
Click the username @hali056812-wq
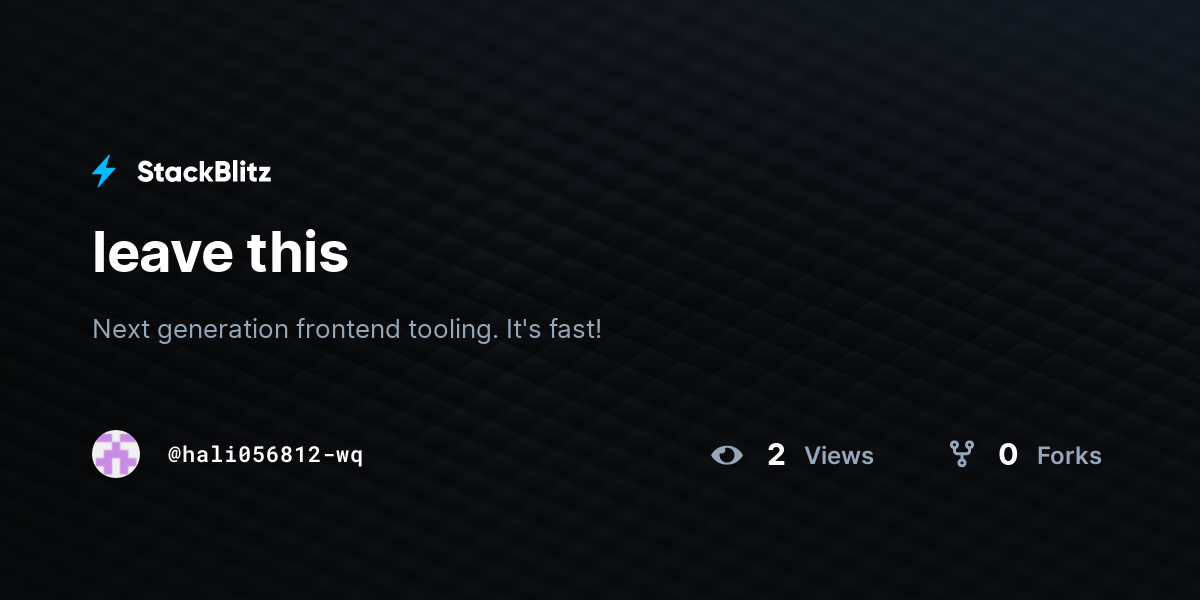tap(265, 455)
